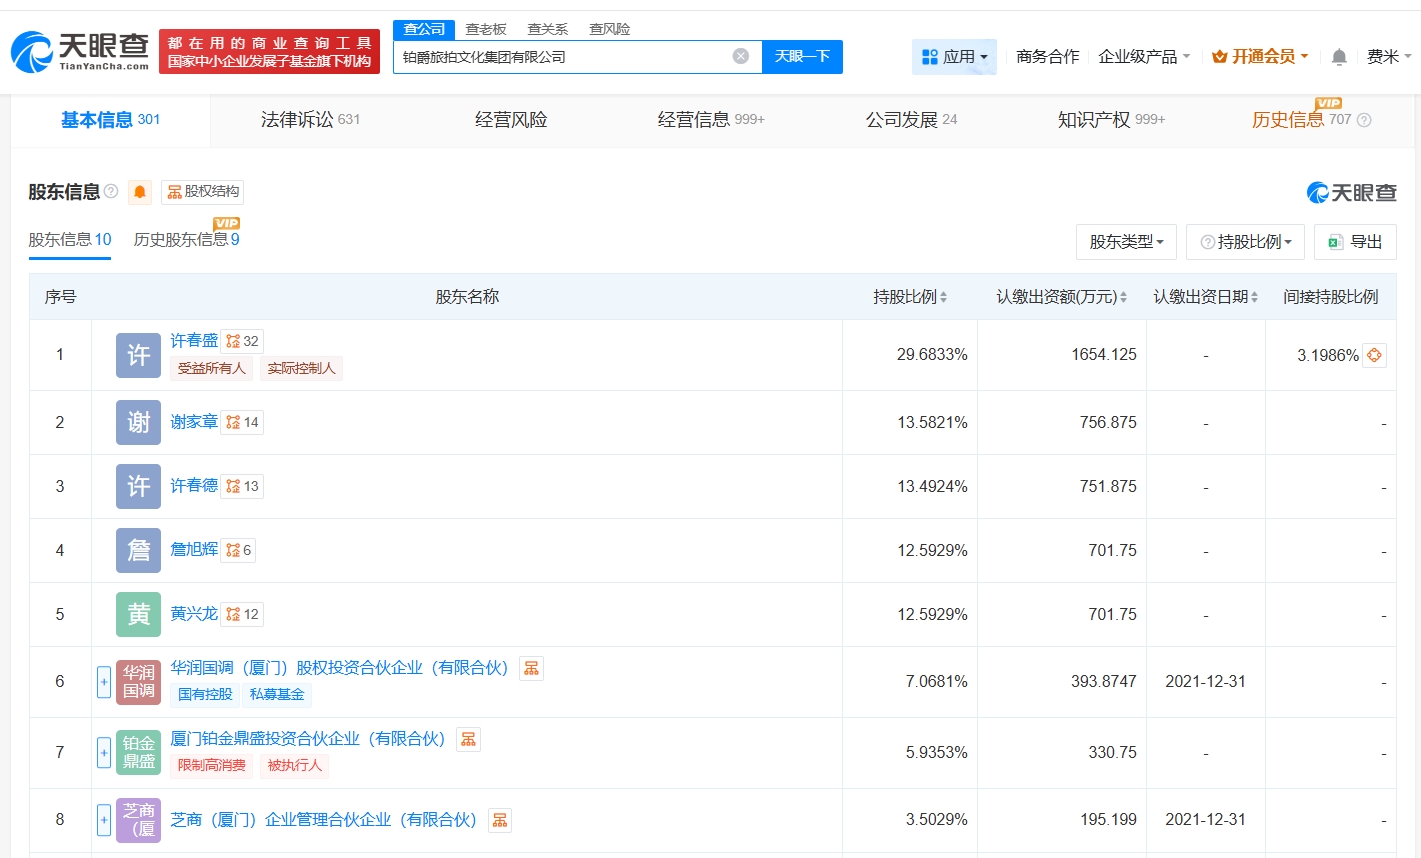Image resolution: width=1421 pixels, height=858 pixels.
Task: Switch to 历史股东信息 sub-tab
Action: [186, 240]
